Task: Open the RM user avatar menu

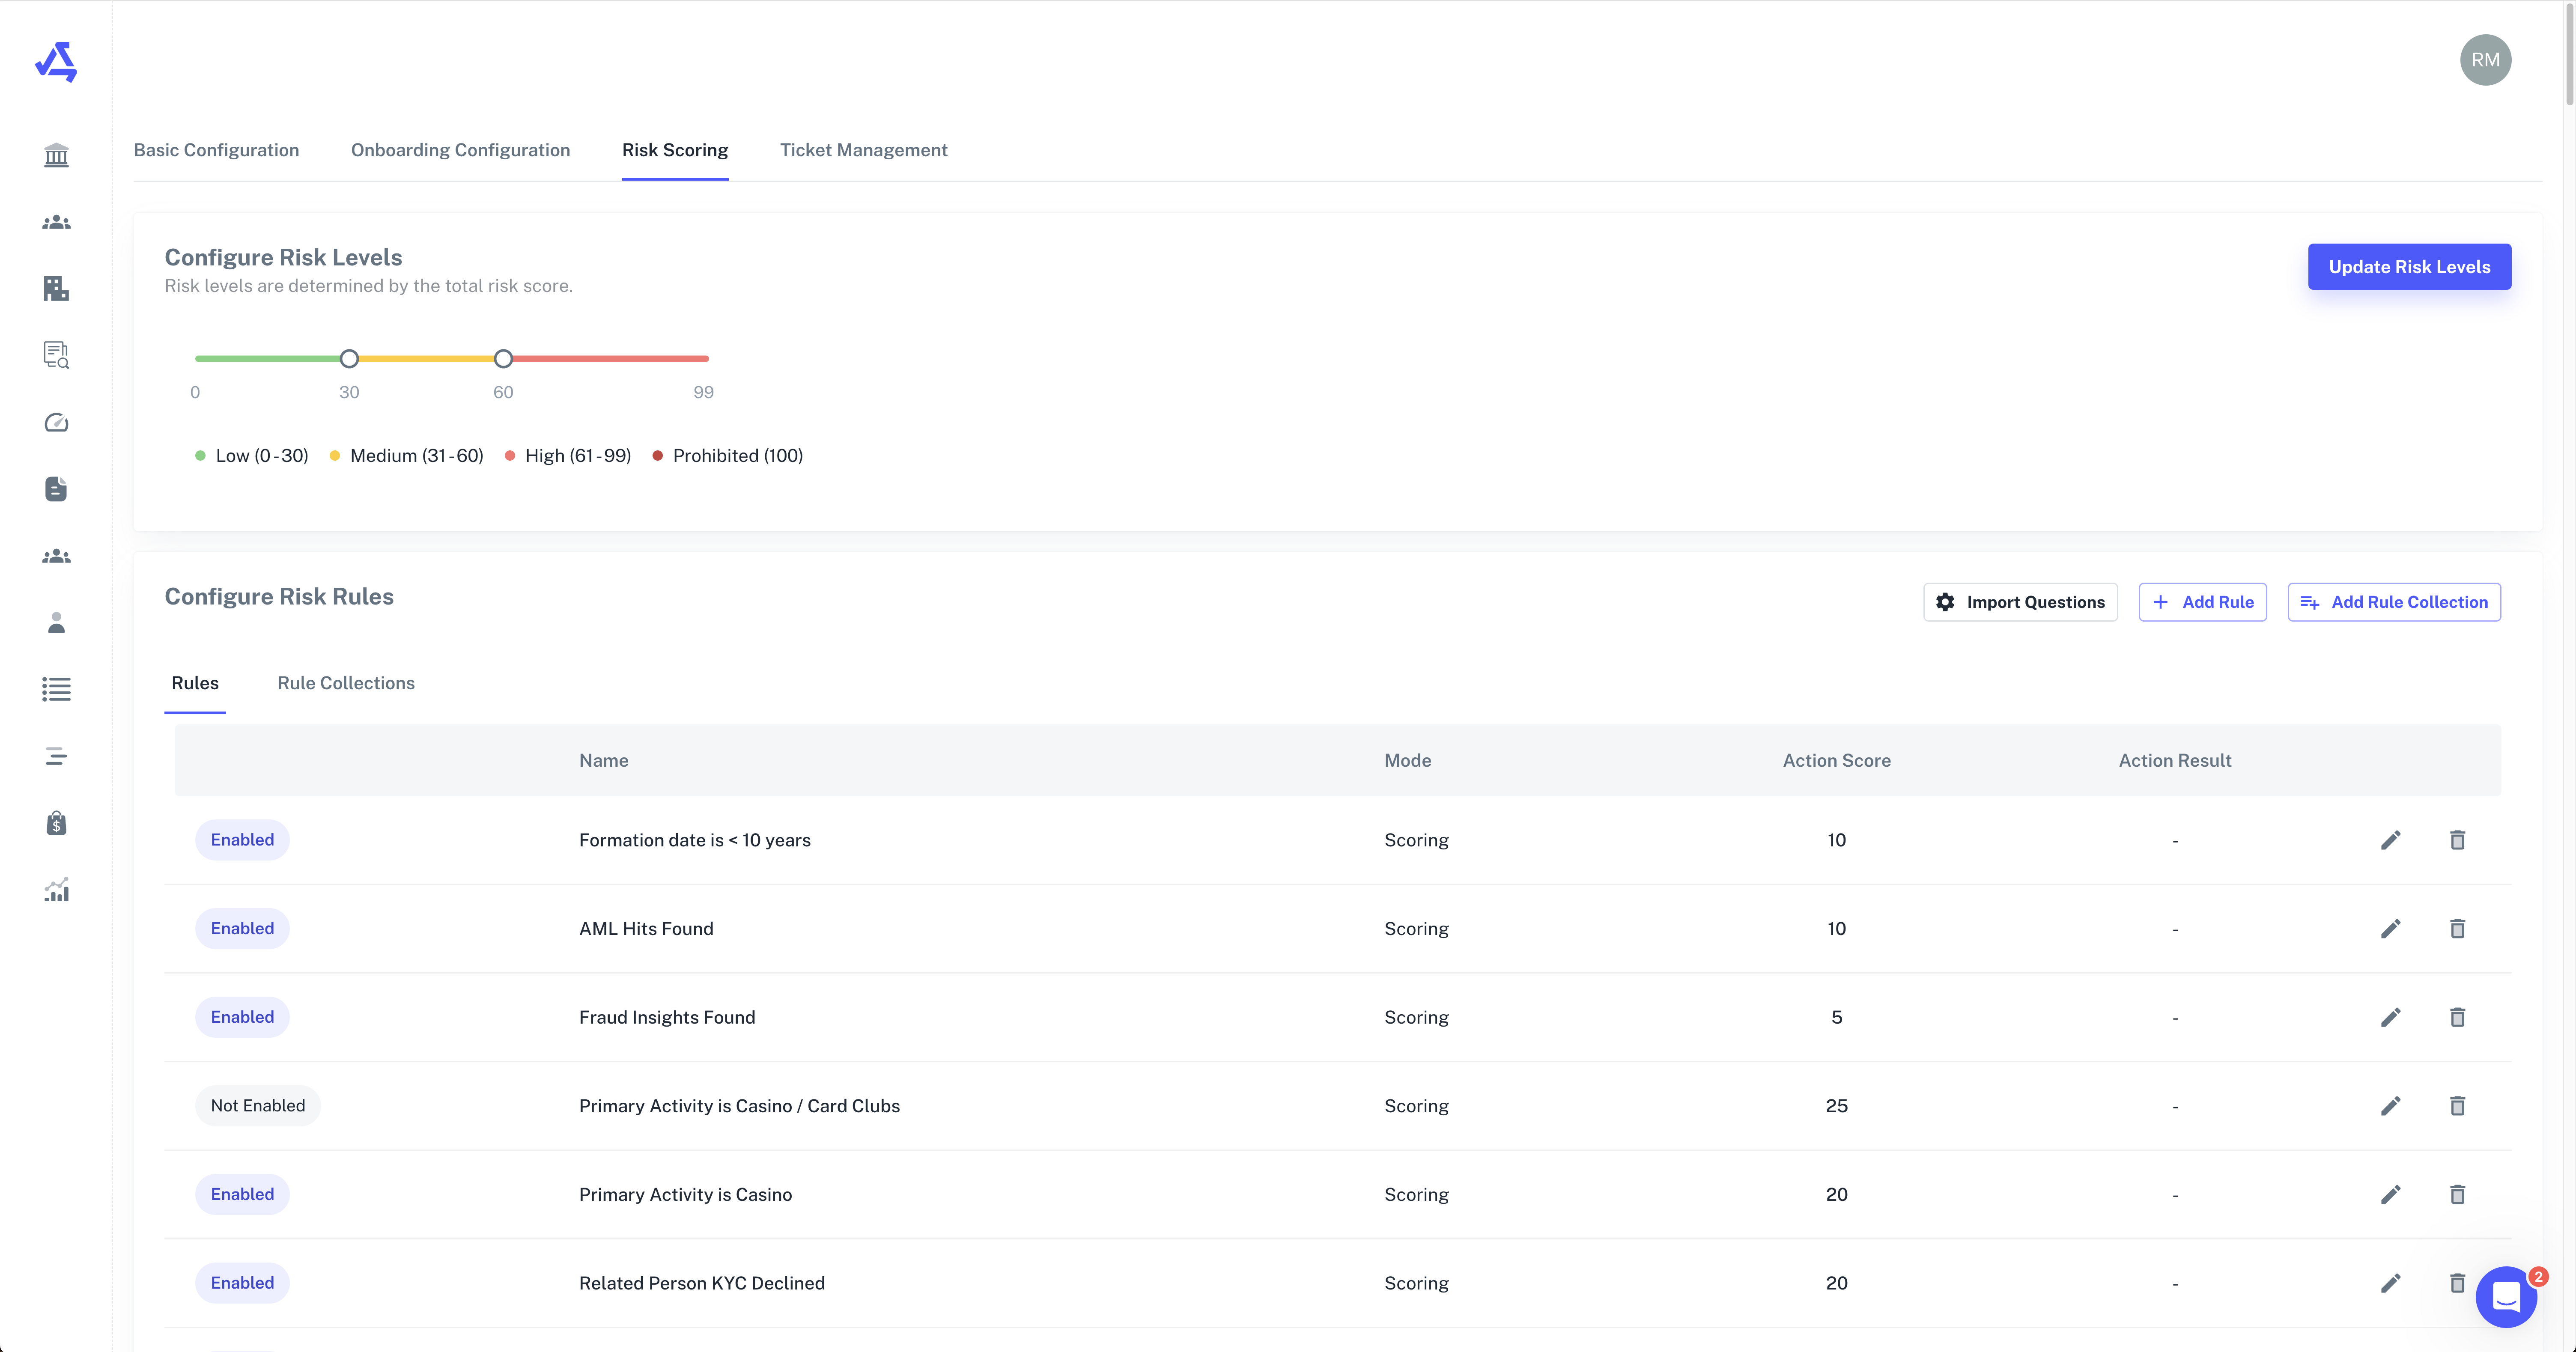Action: coord(2486,60)
